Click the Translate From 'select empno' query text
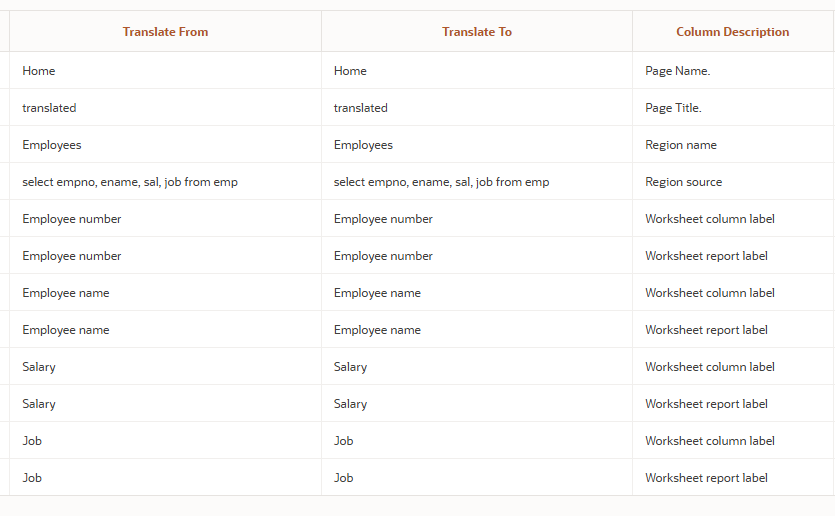The width and height of the screenshot is (835, 516). click(x=130, y=182)
